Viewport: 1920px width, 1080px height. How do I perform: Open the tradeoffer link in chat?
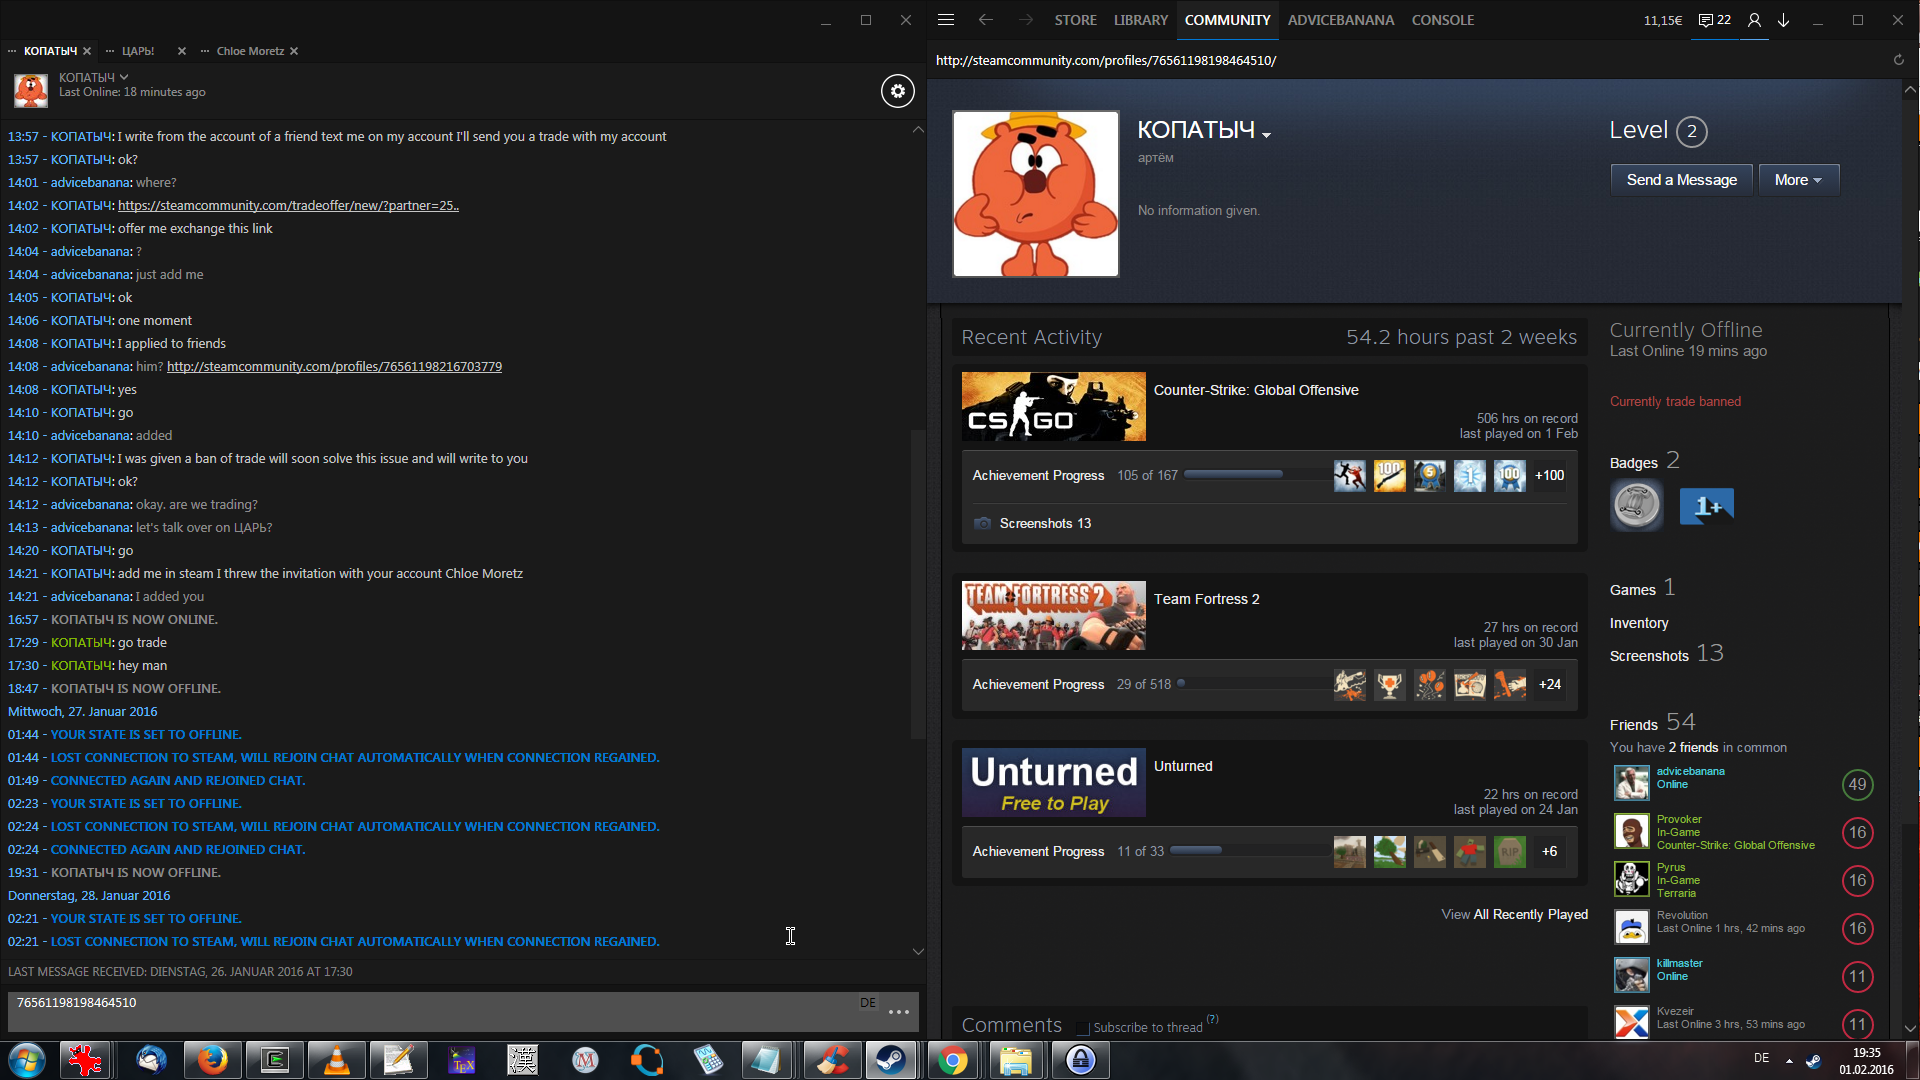coord(288,205)
